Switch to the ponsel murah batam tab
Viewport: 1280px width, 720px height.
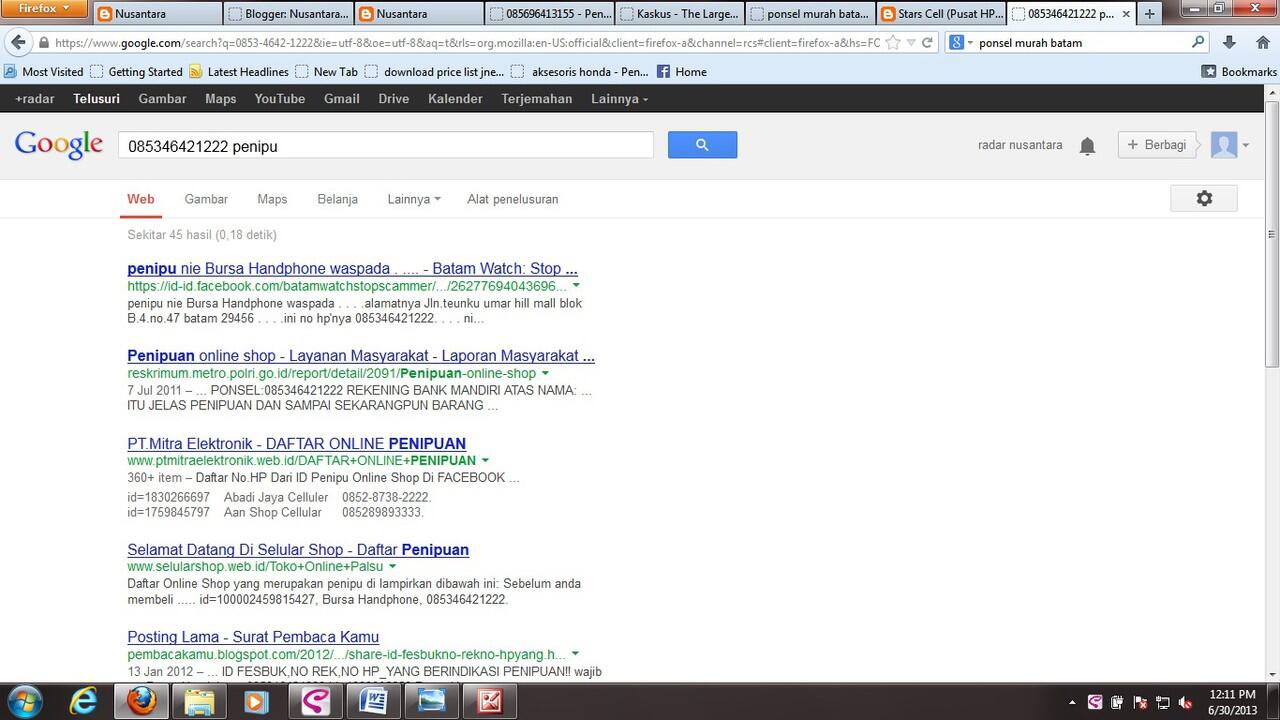pyautogui.click(x=811, y=14)
